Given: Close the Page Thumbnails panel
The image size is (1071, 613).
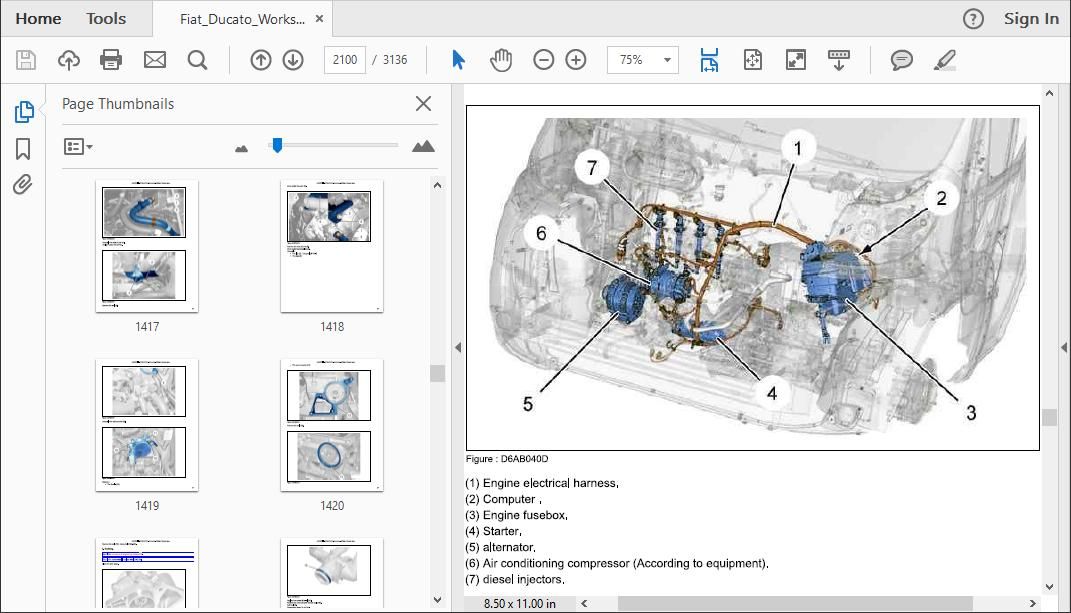Looking at the screenshot, I should click(423, 103).
